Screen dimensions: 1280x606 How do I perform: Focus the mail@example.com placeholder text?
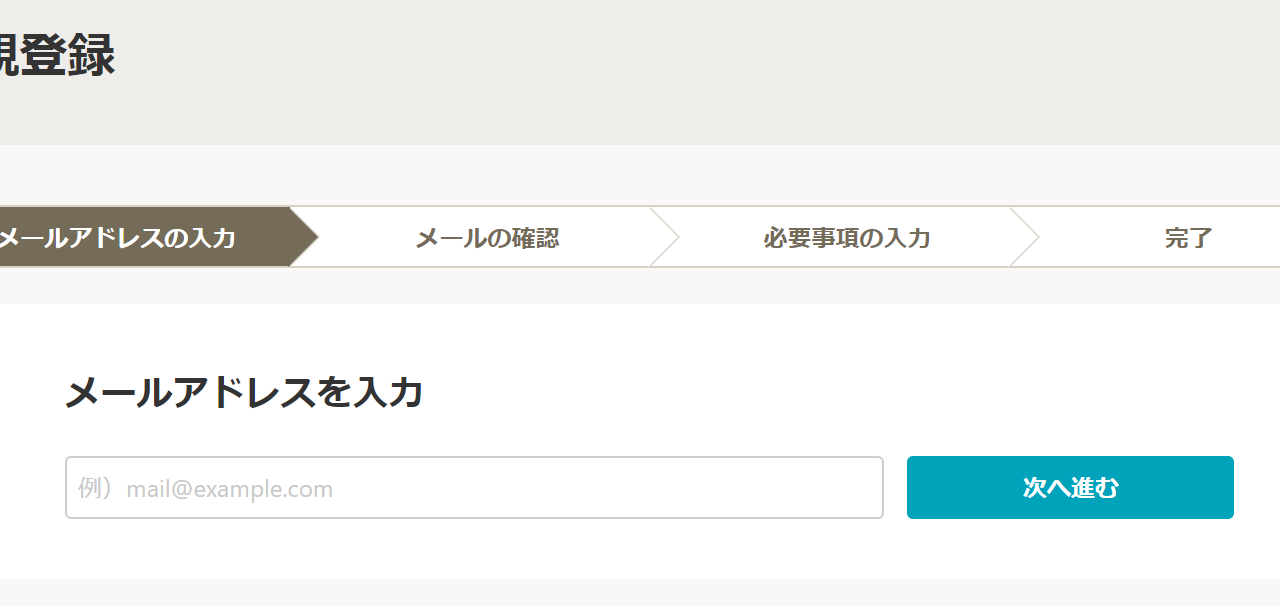229,489
